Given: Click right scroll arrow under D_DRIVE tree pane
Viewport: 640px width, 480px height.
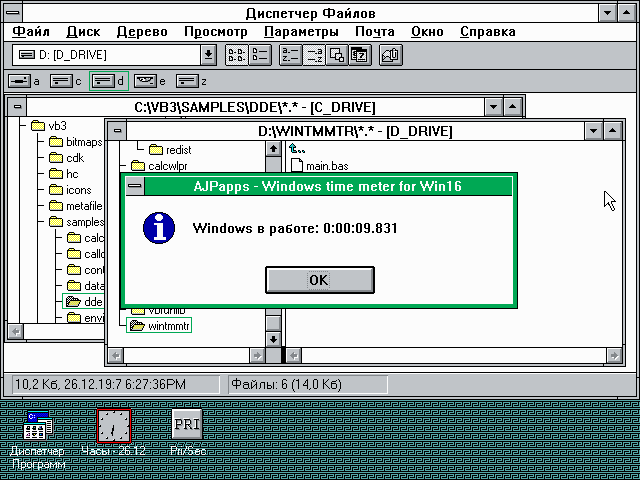Looking at the screenshot, I should click(x=257, y=356).
